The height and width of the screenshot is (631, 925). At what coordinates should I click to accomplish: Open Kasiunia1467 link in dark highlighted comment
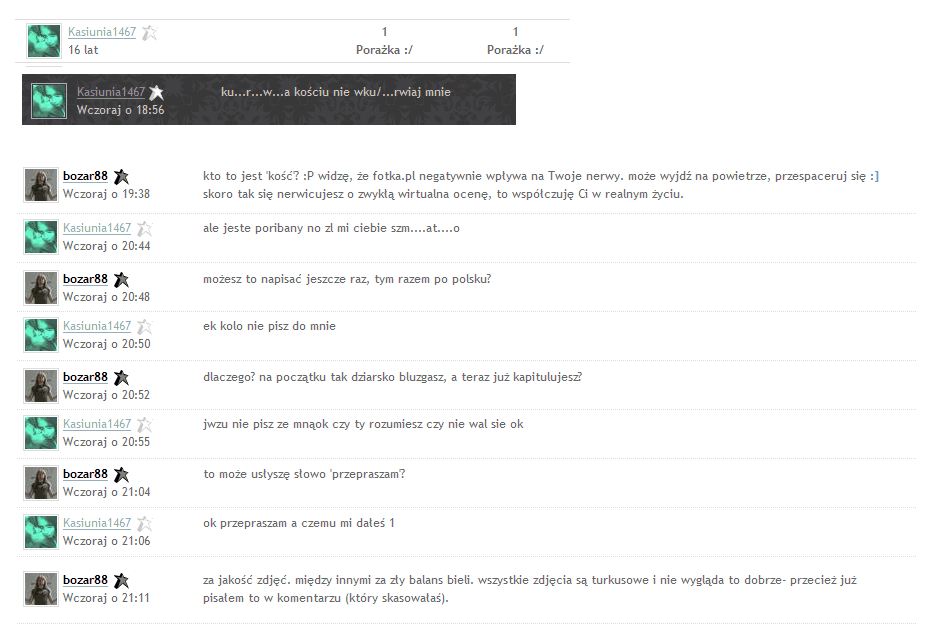111,92
